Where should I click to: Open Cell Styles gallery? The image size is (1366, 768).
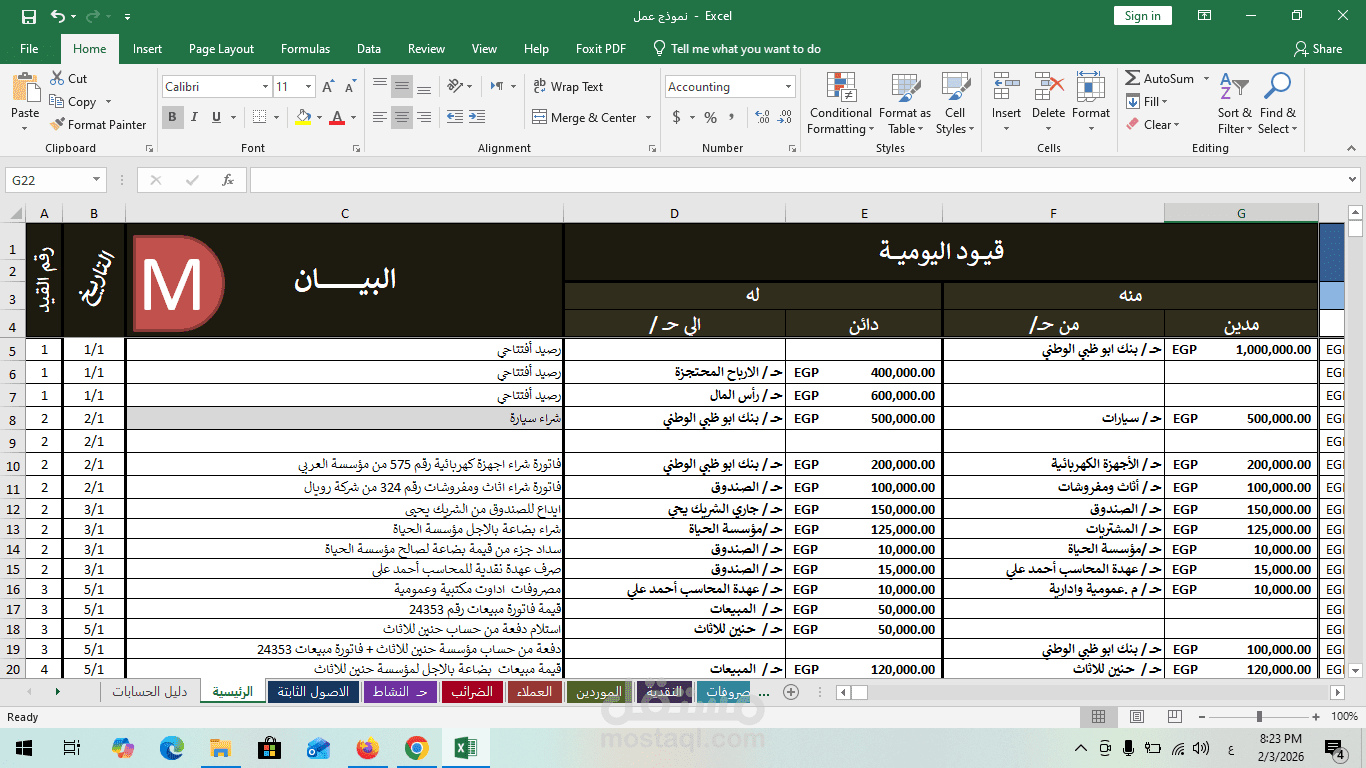[x=955, y=104]
